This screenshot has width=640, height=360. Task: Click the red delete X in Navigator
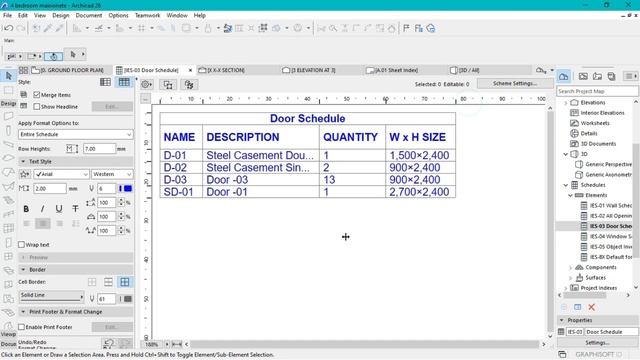(591, 307)
